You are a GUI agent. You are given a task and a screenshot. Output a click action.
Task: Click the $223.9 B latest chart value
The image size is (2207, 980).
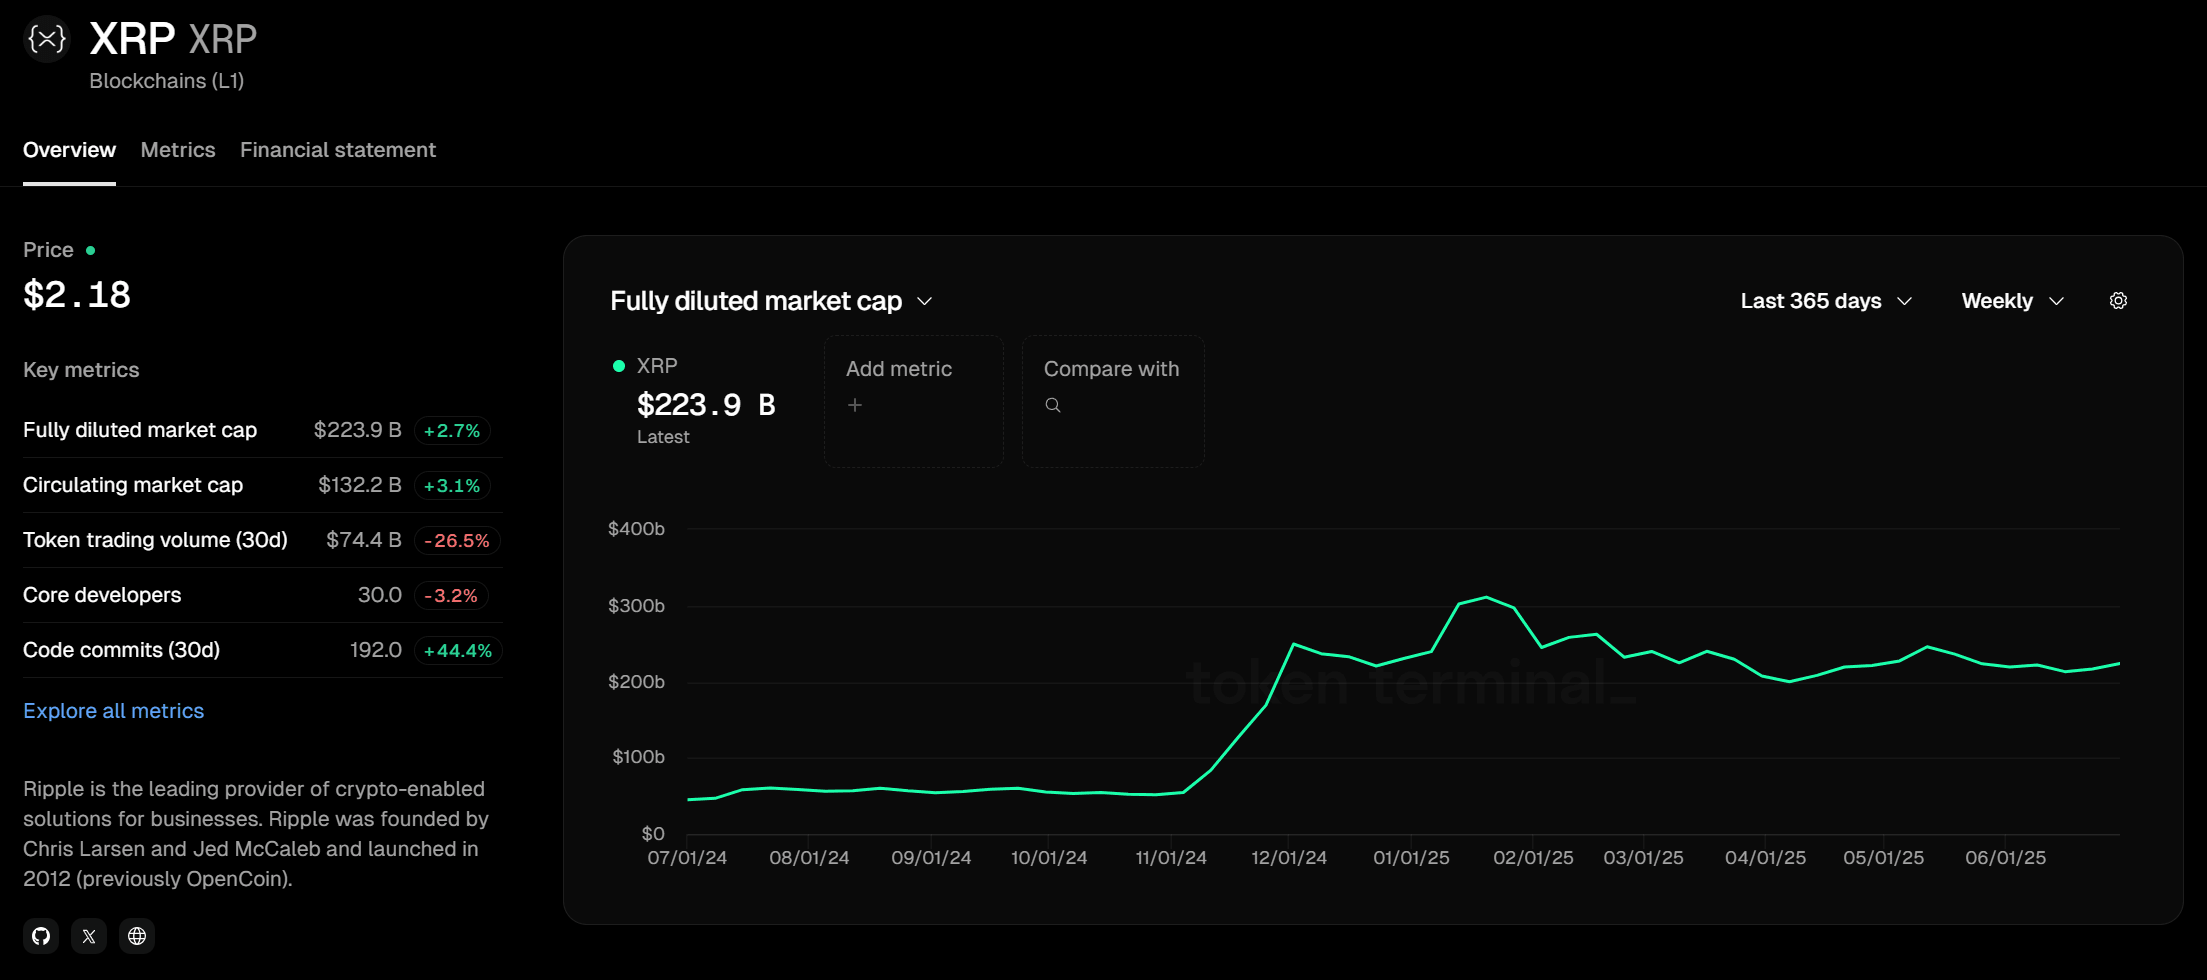click(x=706, y=405)
